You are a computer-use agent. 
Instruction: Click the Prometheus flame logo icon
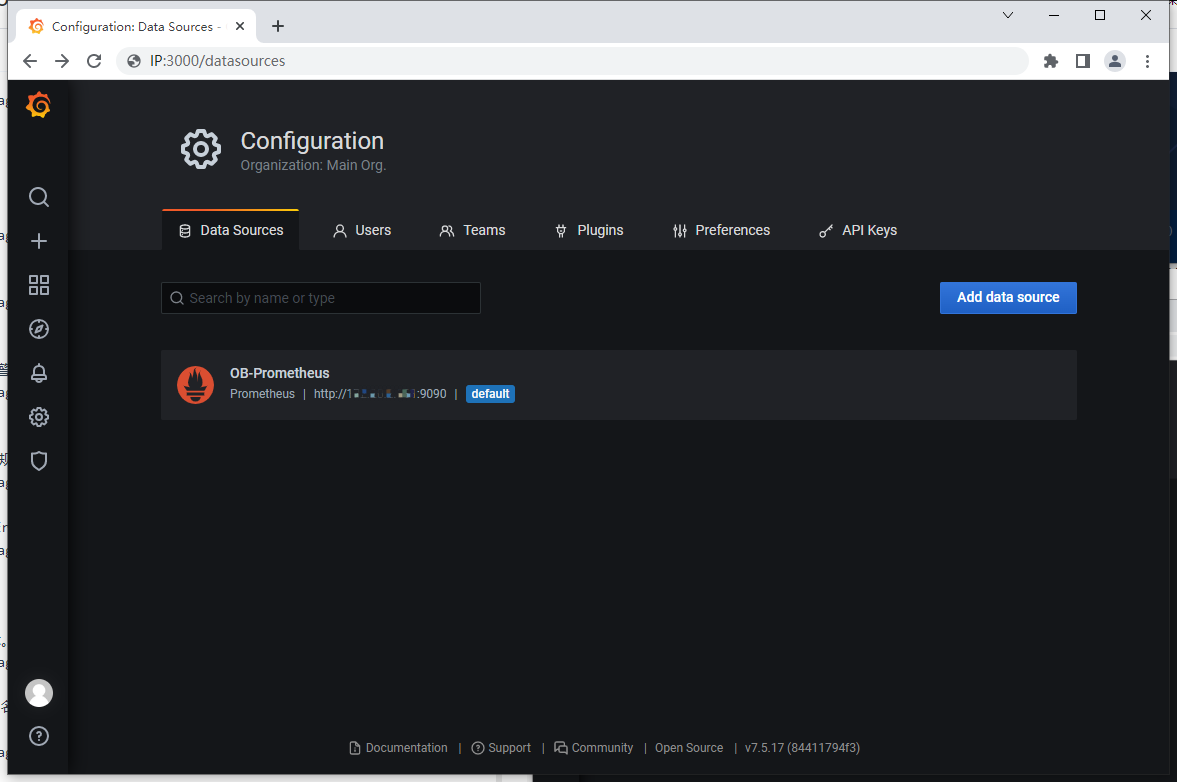pos(195,385)
